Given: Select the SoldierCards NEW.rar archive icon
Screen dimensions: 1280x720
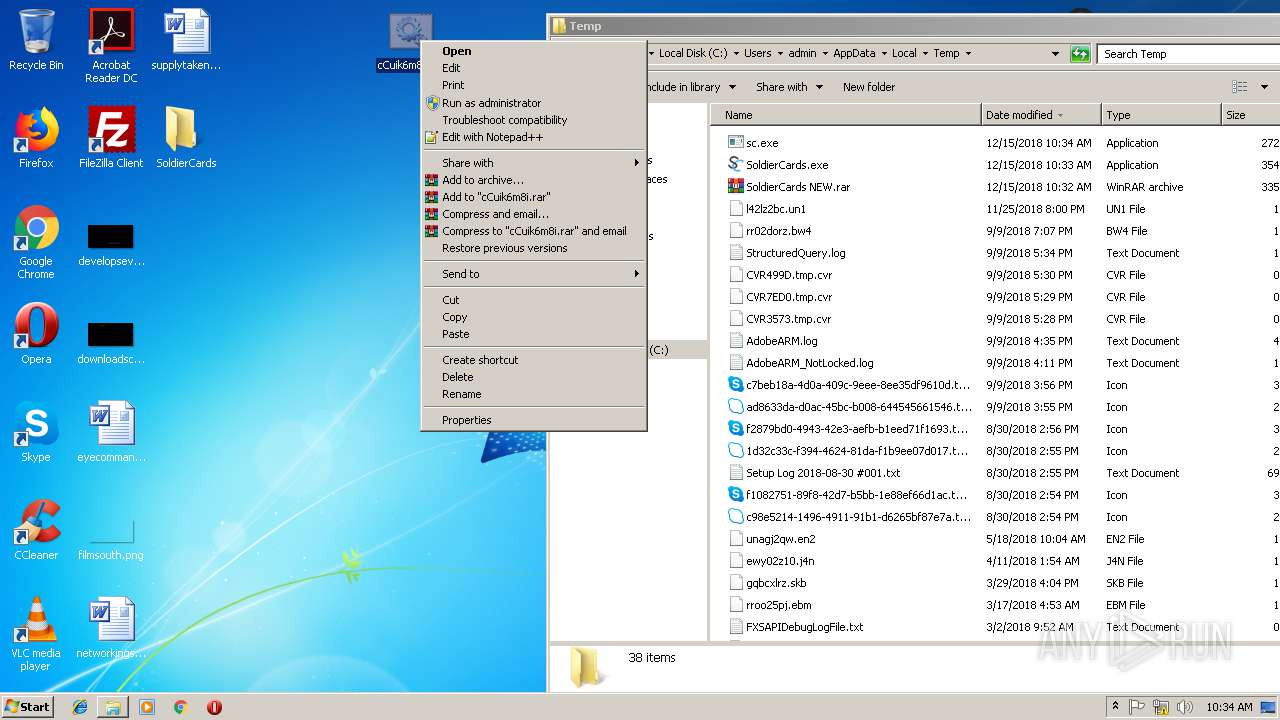Looking at the screenshot, I should (736, 187).
